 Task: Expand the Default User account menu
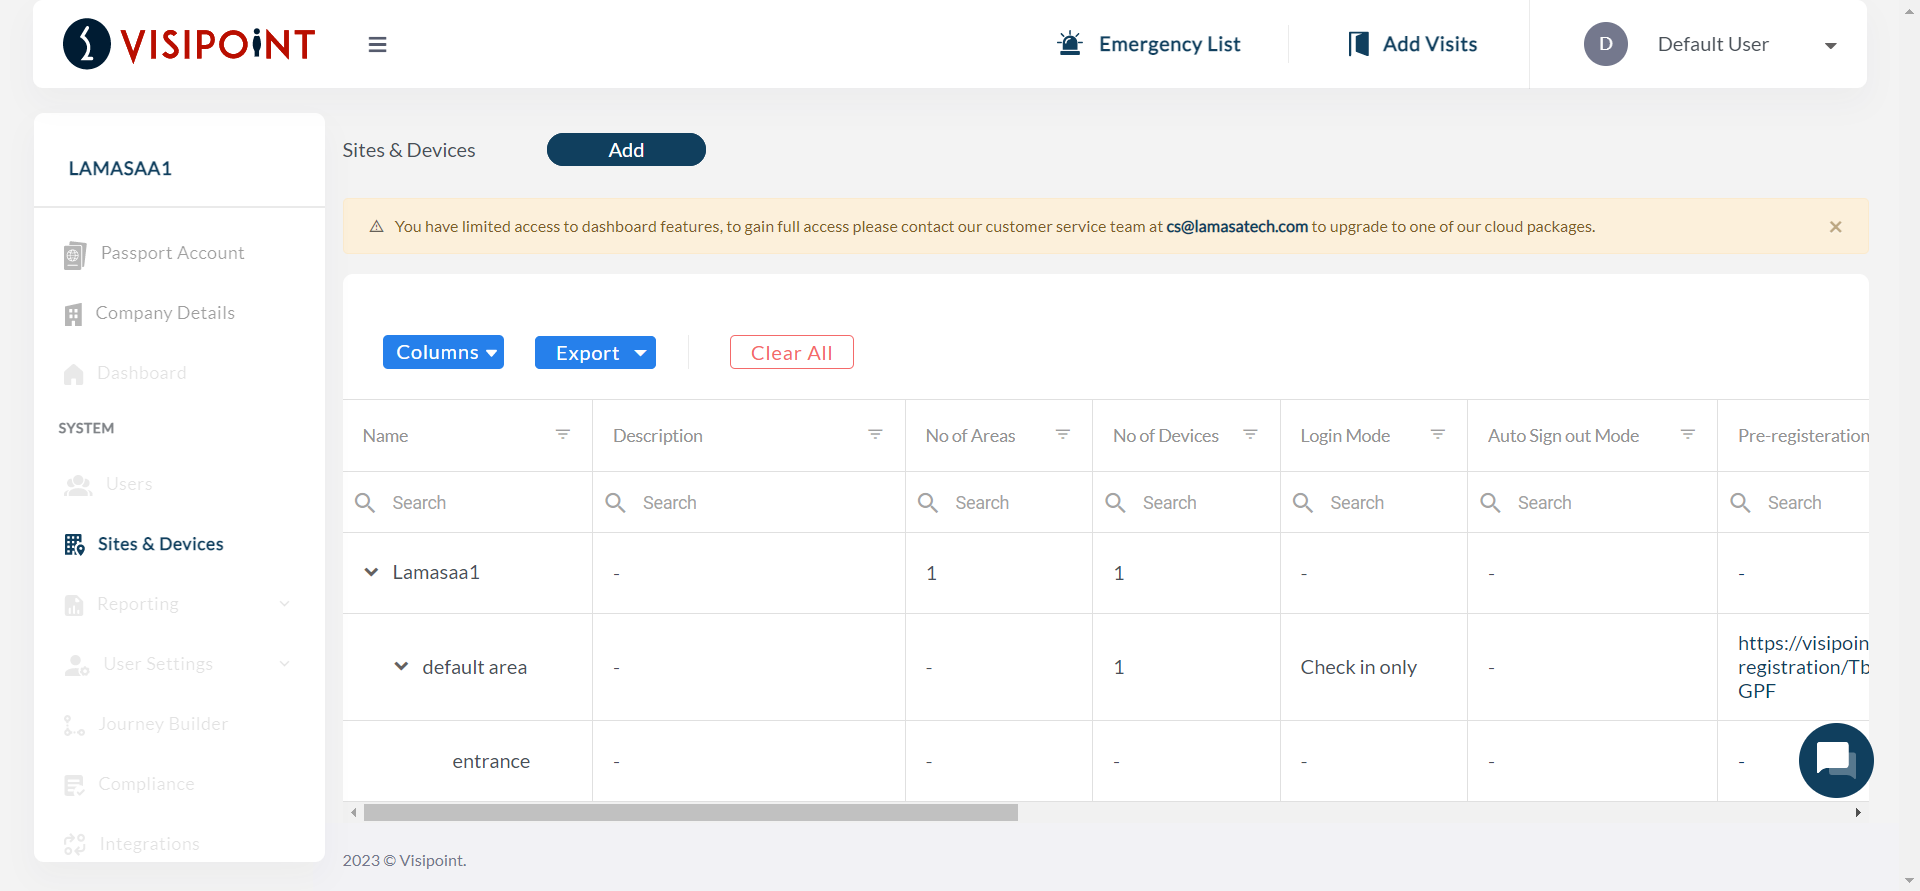coord(1830,46)
